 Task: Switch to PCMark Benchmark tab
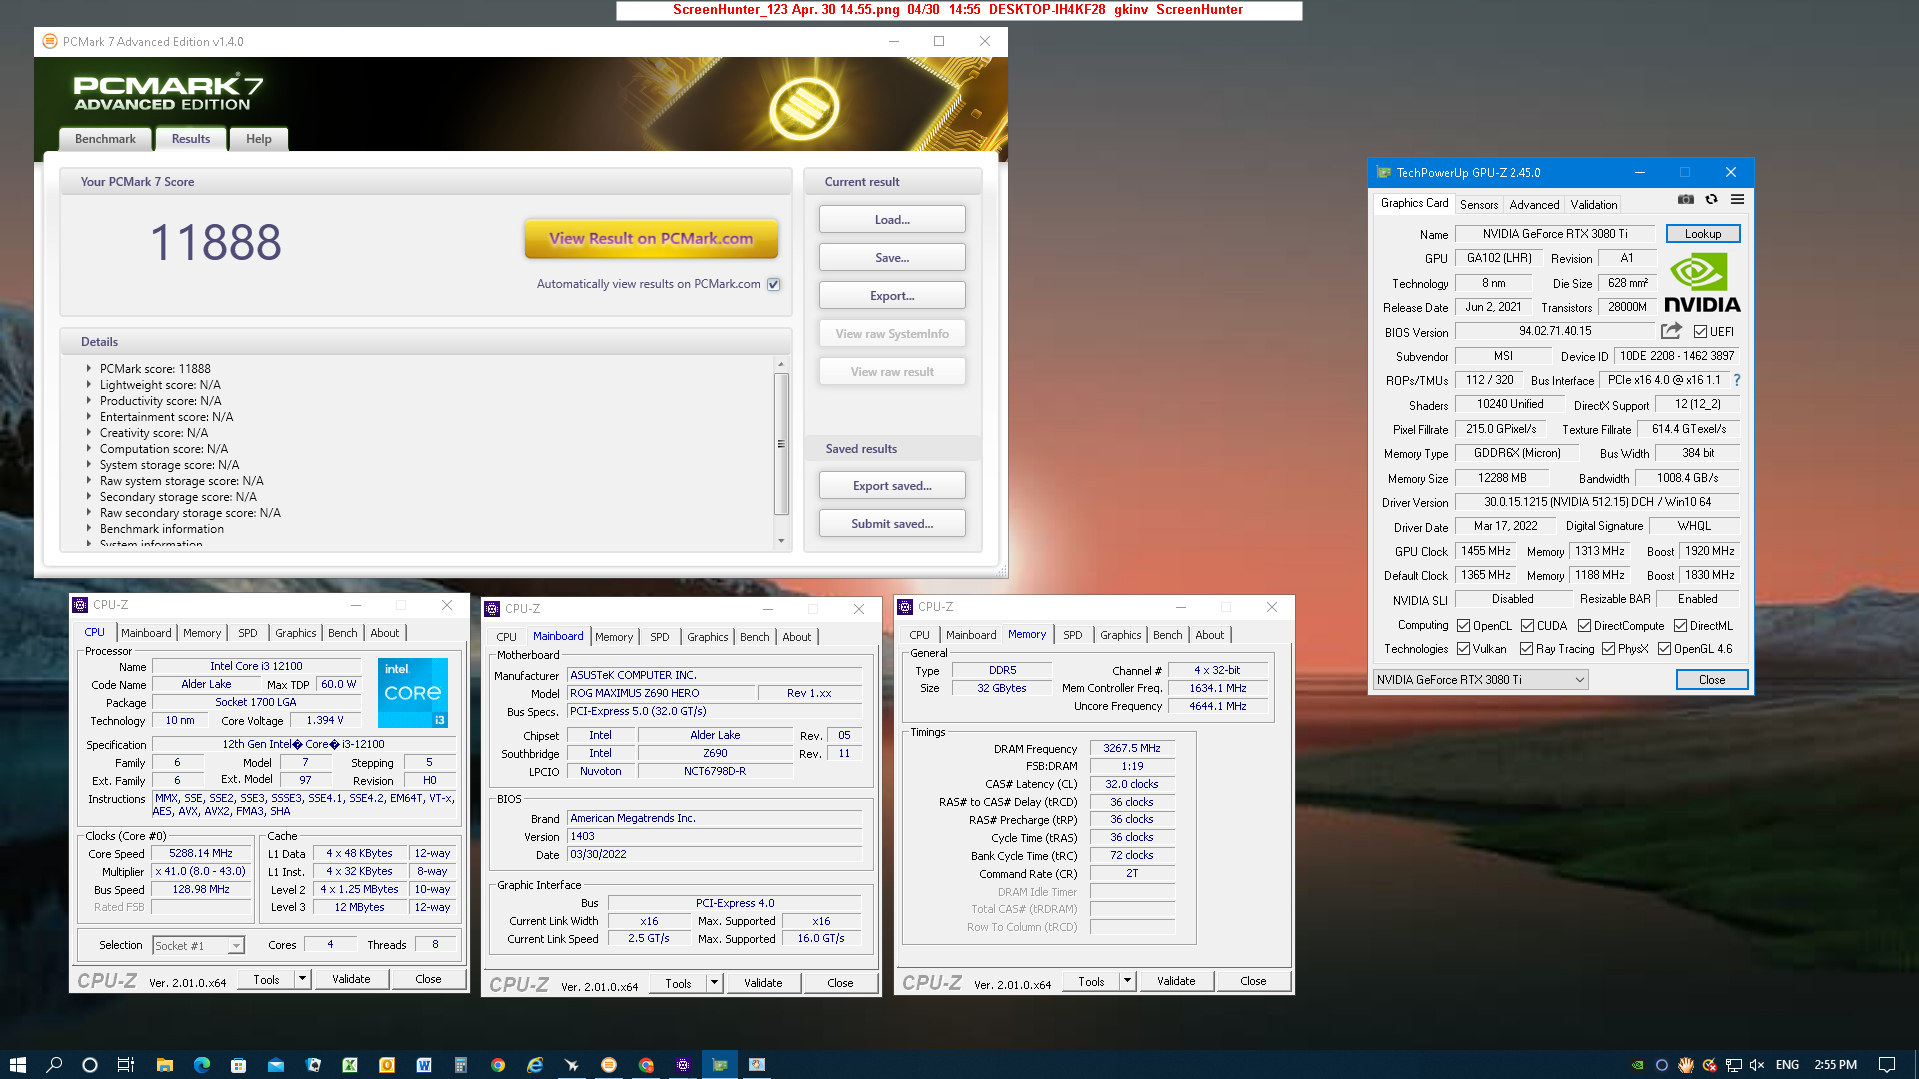click(x=105, y=139)
